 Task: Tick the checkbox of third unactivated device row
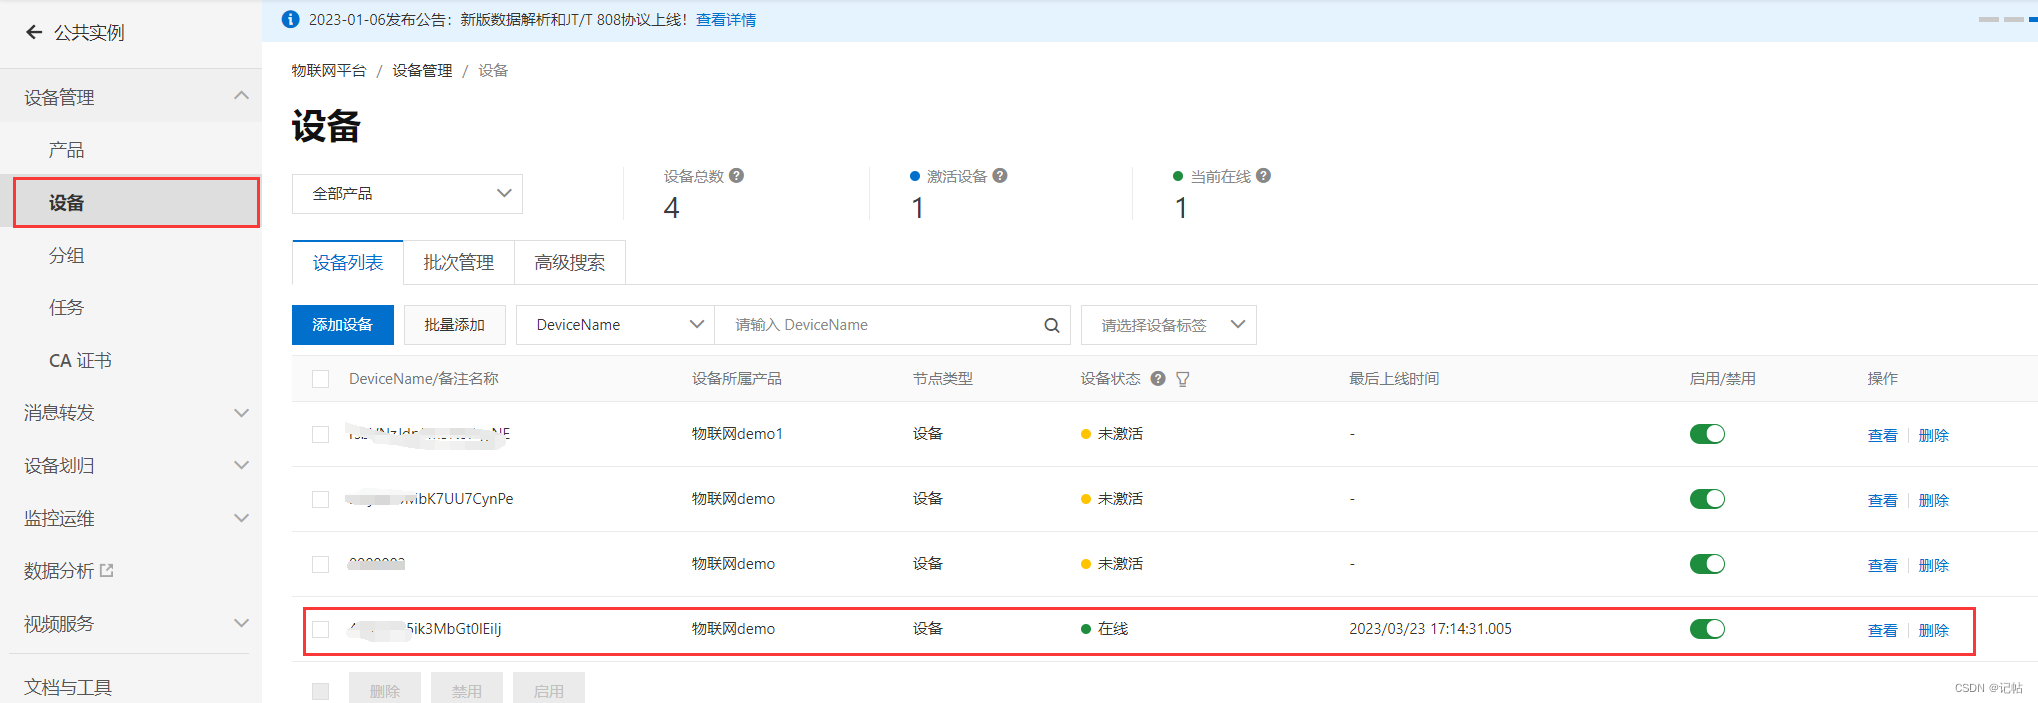click(x=320, y=564)
